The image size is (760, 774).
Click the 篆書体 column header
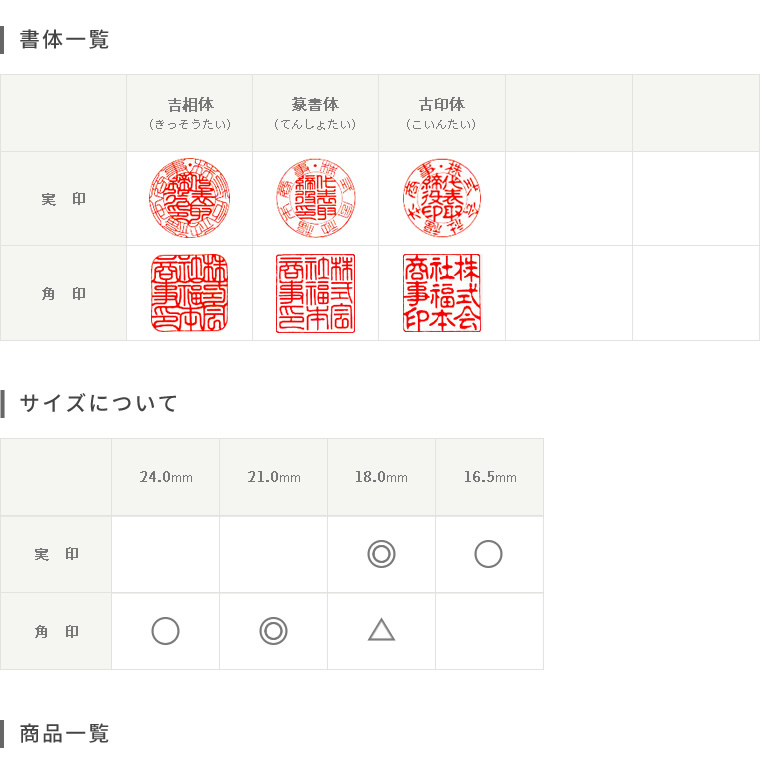(x=315, y=113)
